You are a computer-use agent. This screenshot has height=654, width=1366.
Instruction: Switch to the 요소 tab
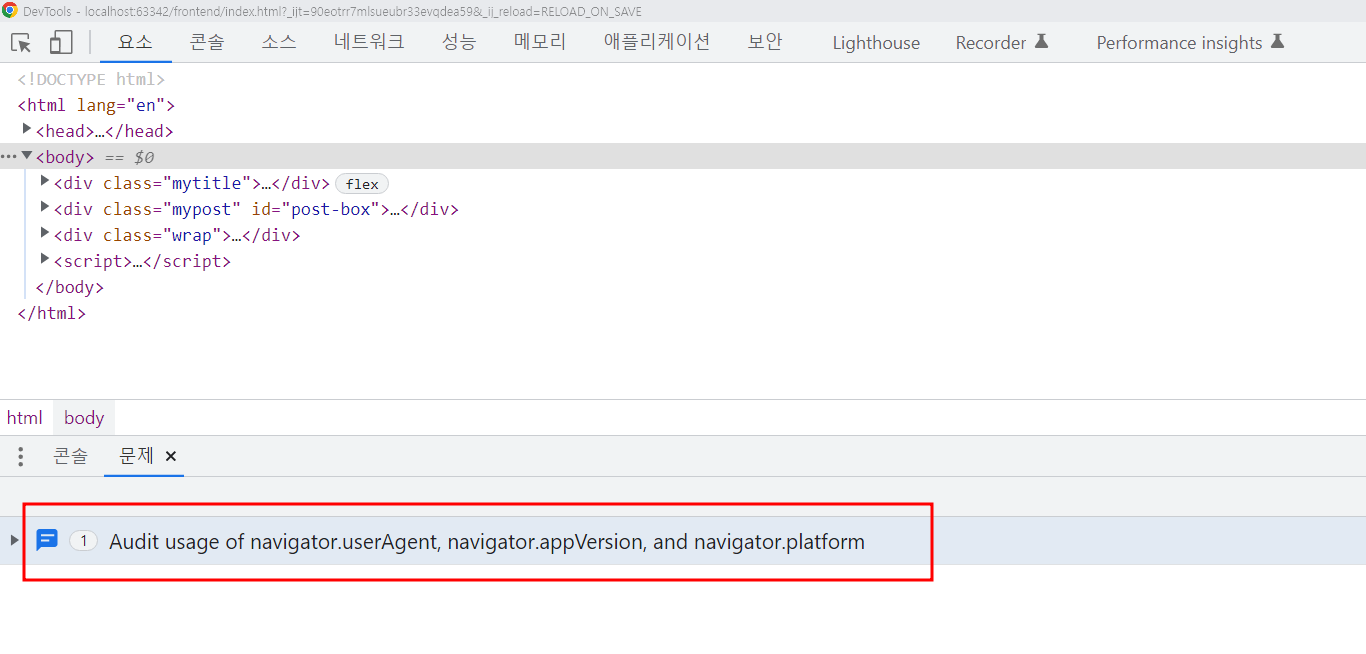click(x=135, y=42)
